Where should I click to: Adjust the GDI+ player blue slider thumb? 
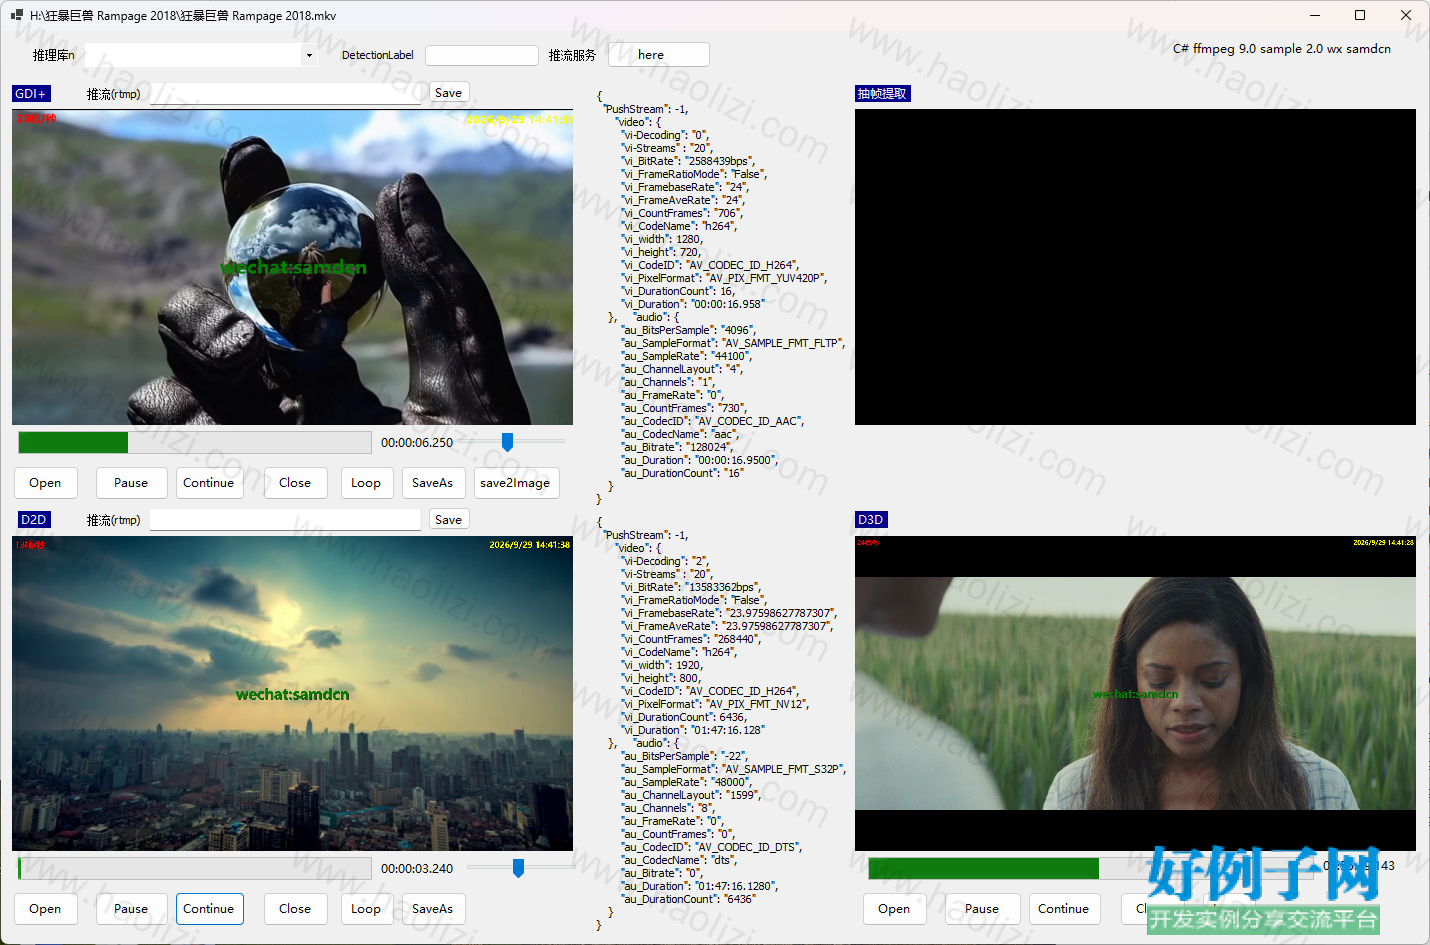[507, 442]
